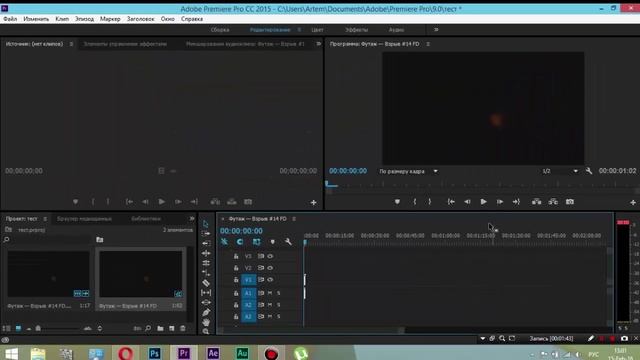Switch to Эффекты workspace tab
This screenshot has width=640, height=360.
pos(356,30)
